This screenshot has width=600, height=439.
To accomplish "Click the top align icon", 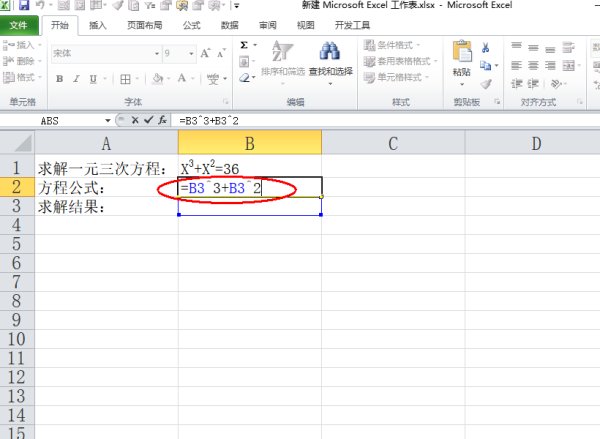I will pos(517,46).
